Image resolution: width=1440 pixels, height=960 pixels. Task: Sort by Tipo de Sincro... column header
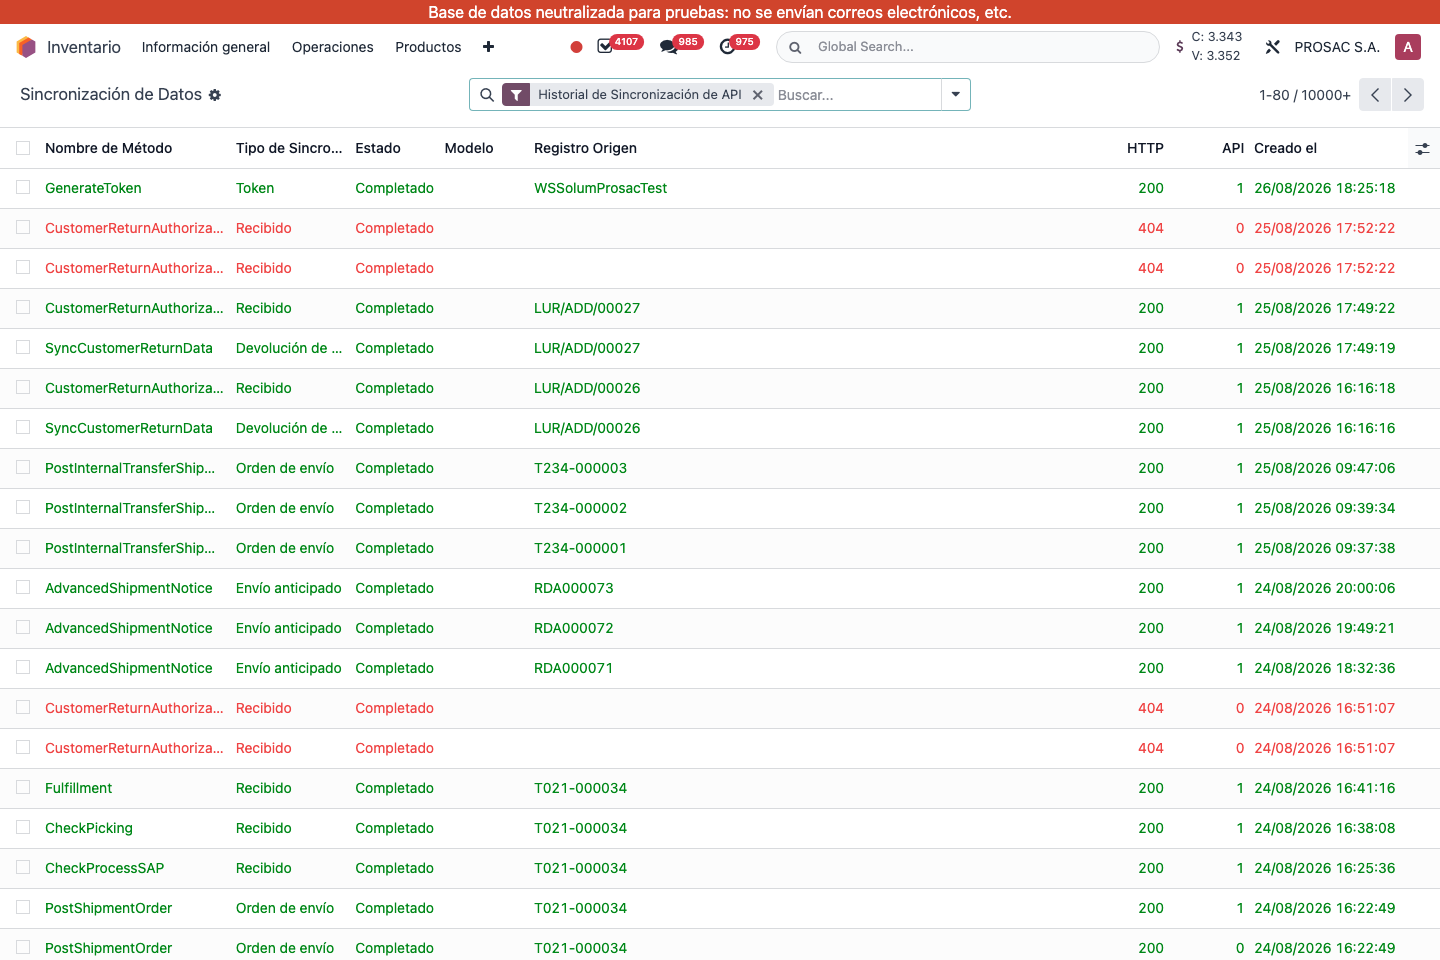[x=289, y=148]
